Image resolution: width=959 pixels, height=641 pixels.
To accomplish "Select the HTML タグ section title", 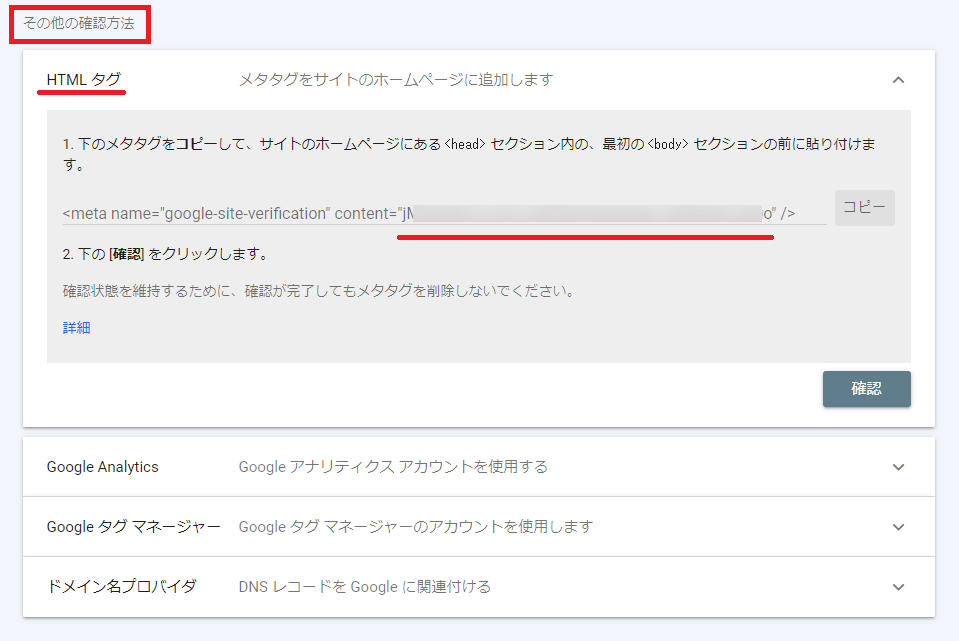I will pyautogui.click(x=84, y=80).
